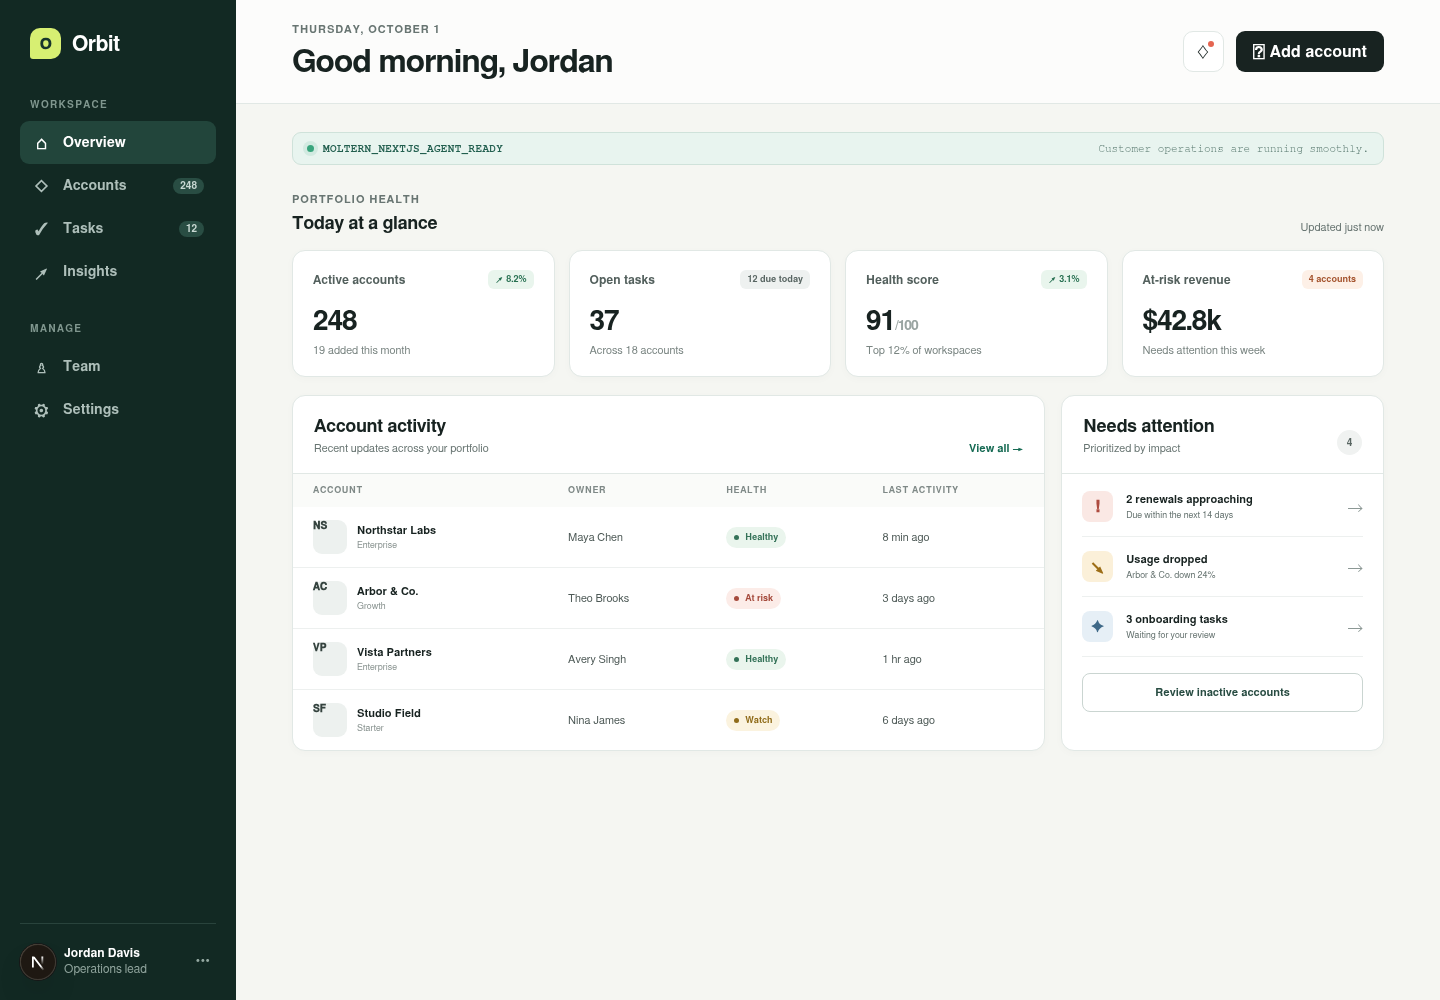Click the Arbor & Co. AC avatar
Viewport: 1440px width, 1000px height.
point(330,598)
